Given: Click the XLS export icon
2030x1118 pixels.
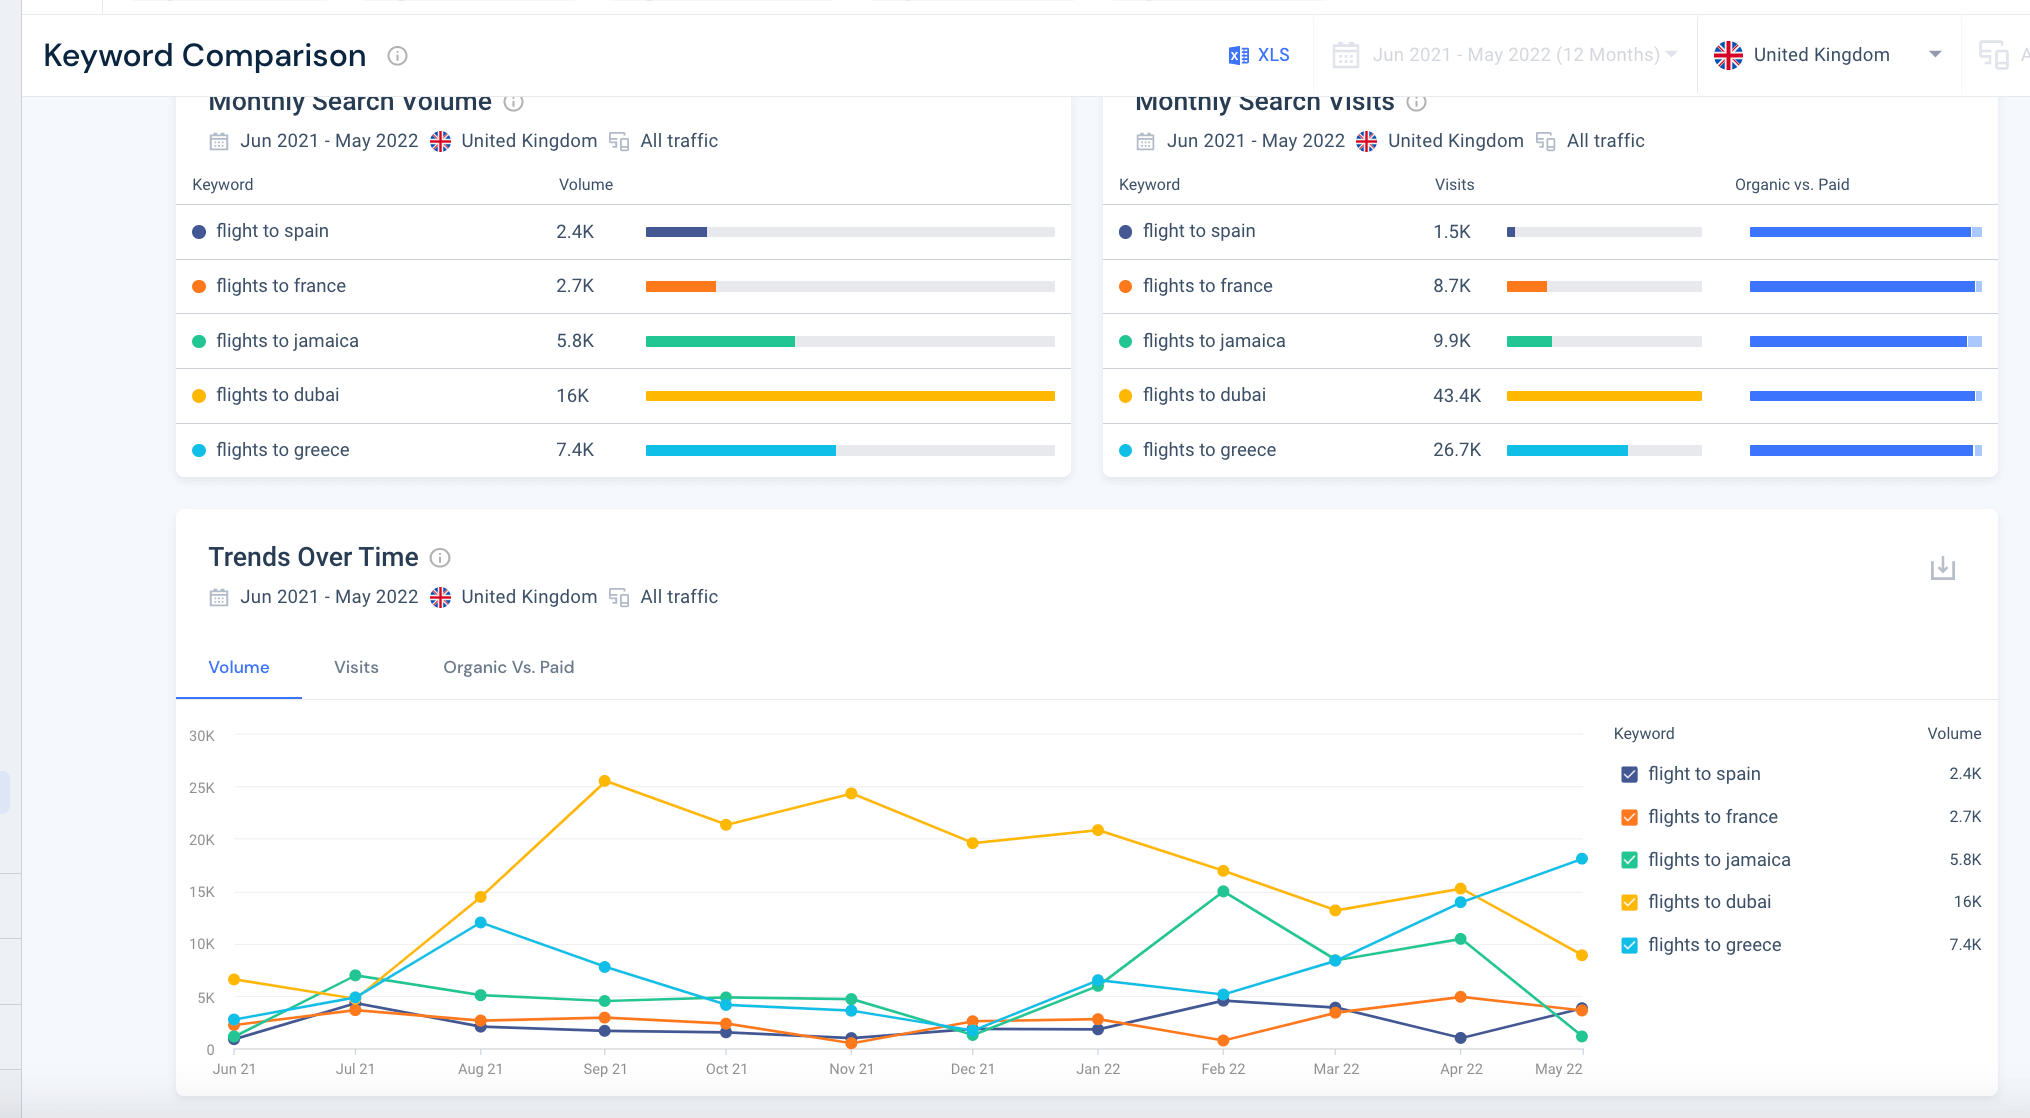Looking at the screenshot, I should (1240, 55).
